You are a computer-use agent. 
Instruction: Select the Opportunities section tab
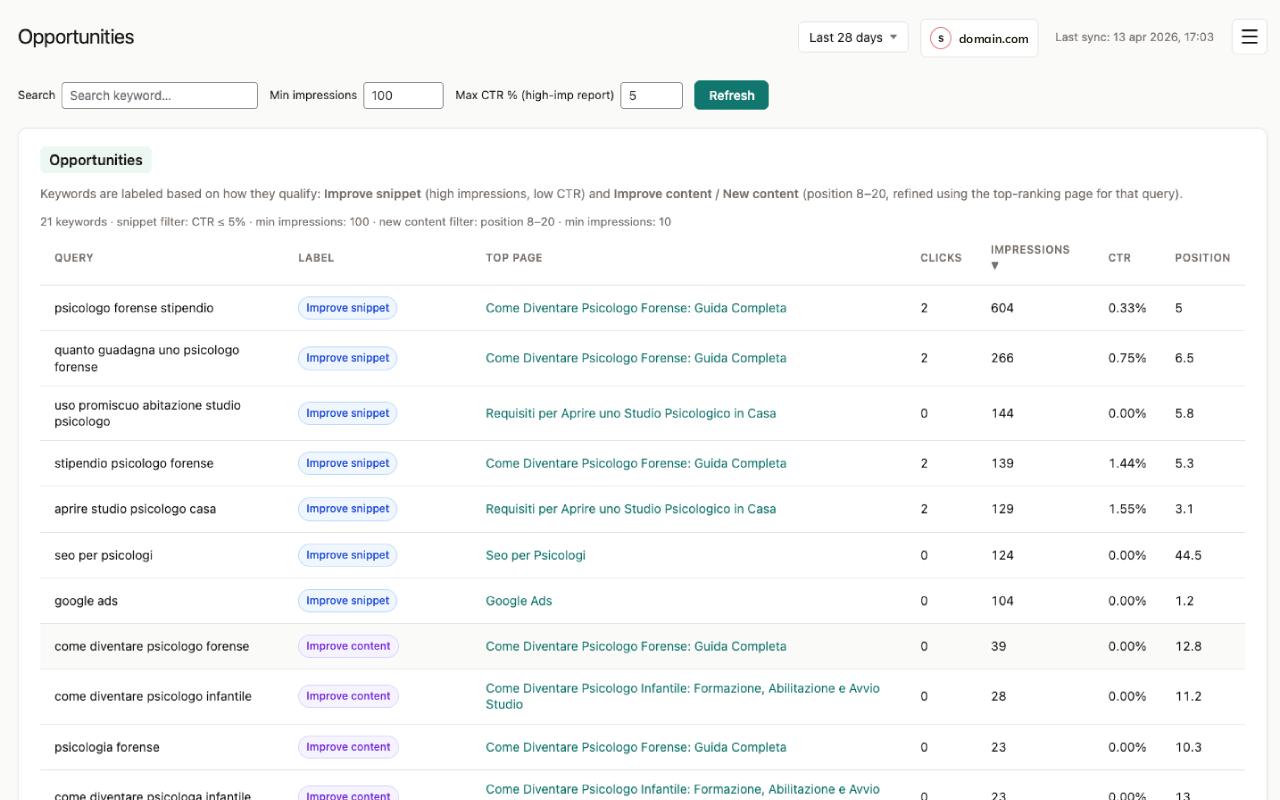click(x=96, y=160)
